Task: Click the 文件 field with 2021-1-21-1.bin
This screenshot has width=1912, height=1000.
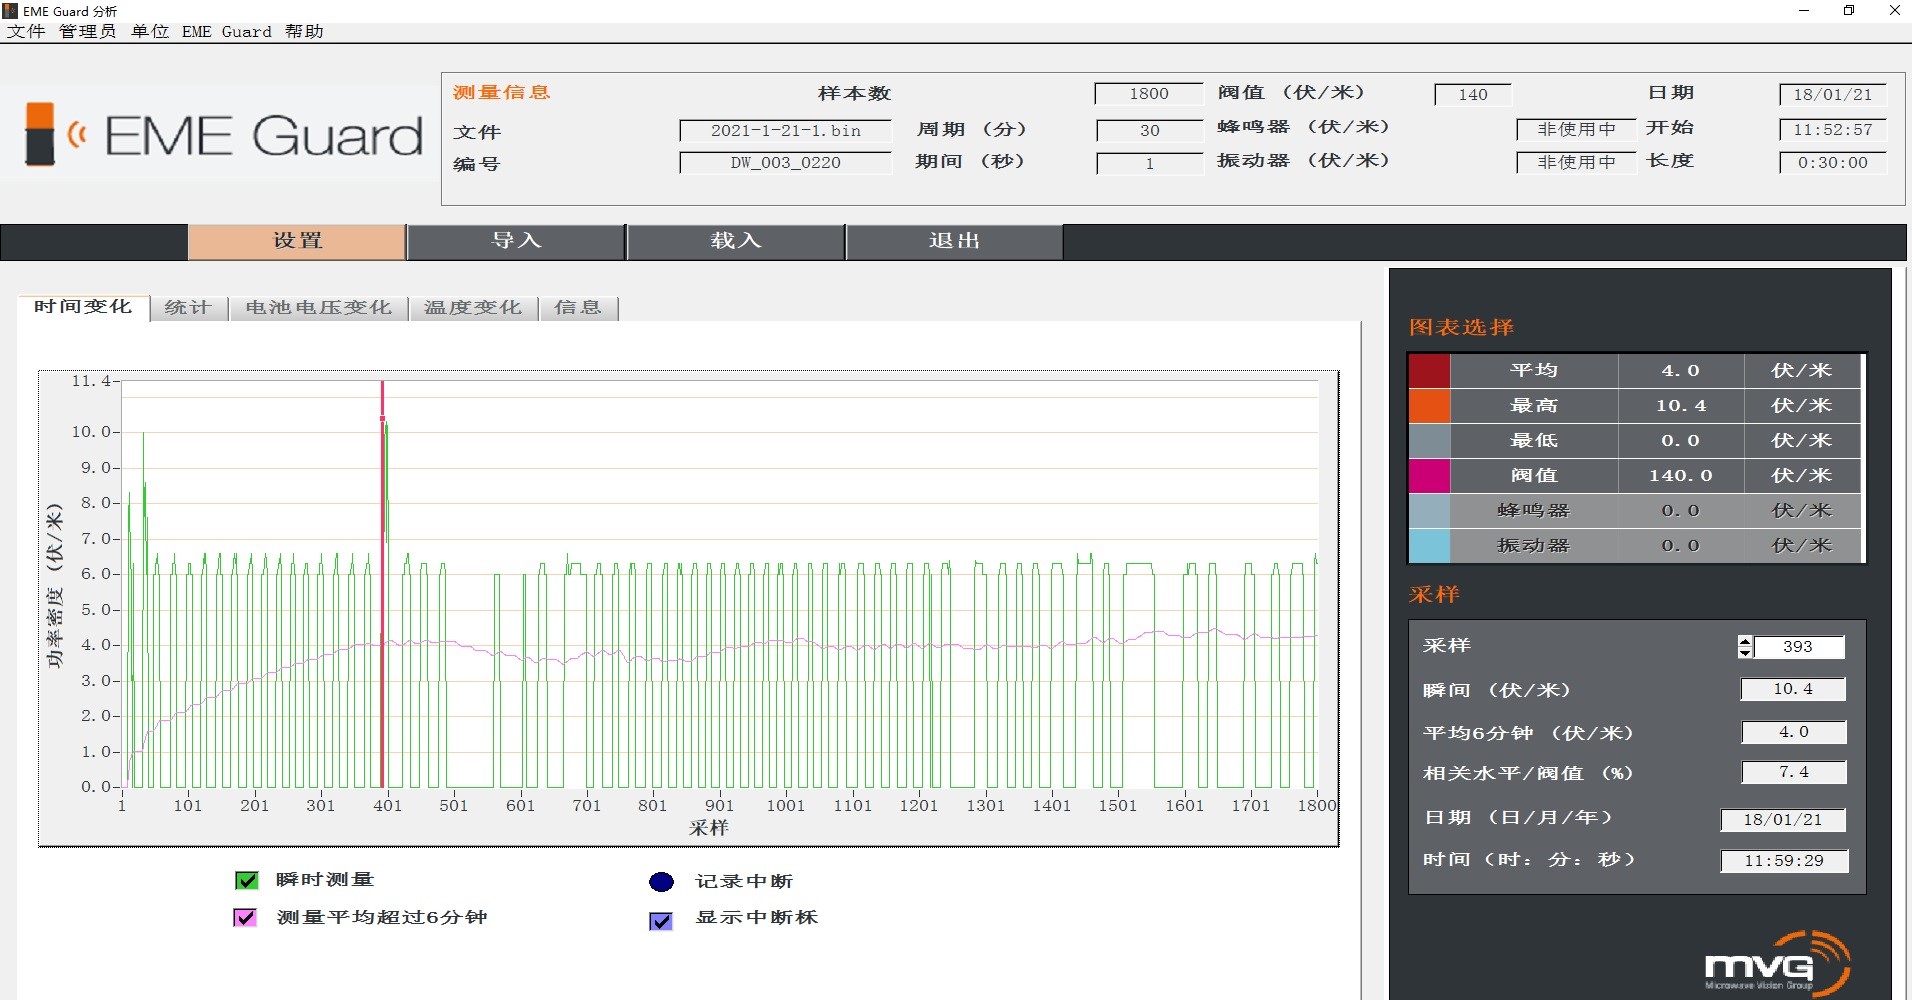Action: point(785,131)
